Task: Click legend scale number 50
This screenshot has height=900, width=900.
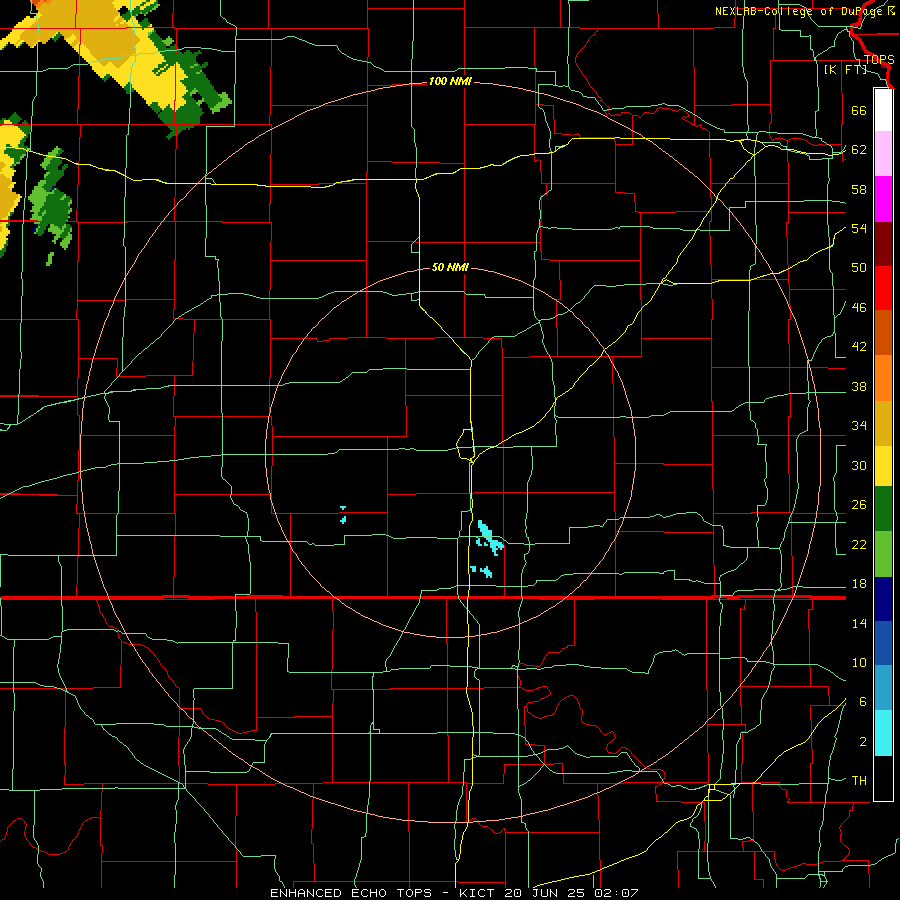Action: [x=859, y=268]
